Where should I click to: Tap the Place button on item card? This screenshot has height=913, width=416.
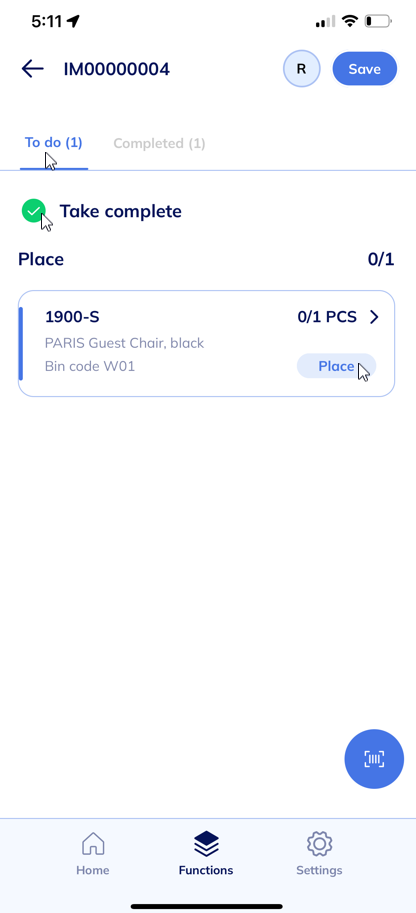click(336, 366)
